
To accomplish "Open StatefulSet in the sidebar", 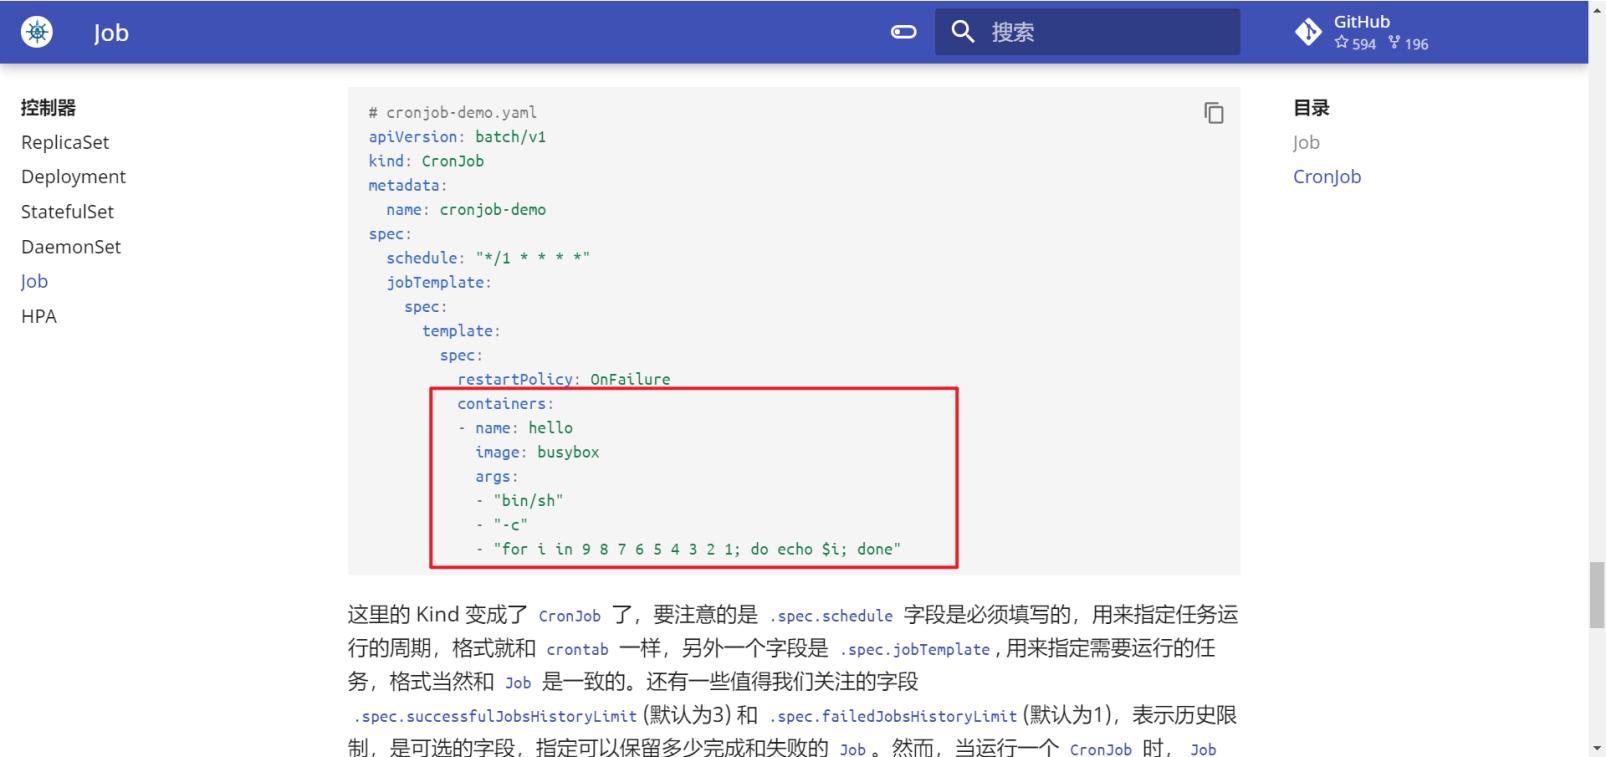I will pos(67,212).
